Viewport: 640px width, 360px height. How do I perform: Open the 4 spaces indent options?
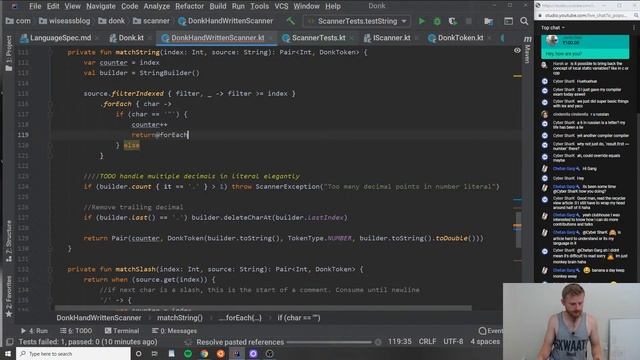[x=485, y=341]
